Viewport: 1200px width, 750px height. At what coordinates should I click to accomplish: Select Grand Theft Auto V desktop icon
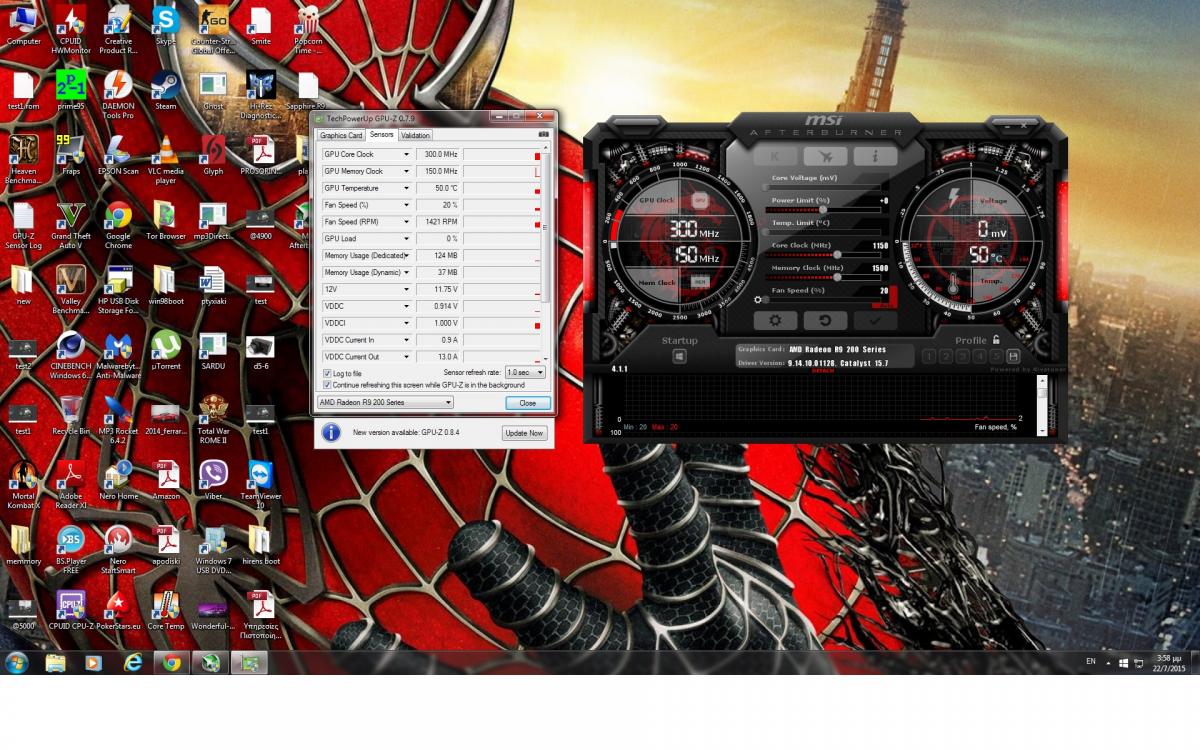(71, 223)
